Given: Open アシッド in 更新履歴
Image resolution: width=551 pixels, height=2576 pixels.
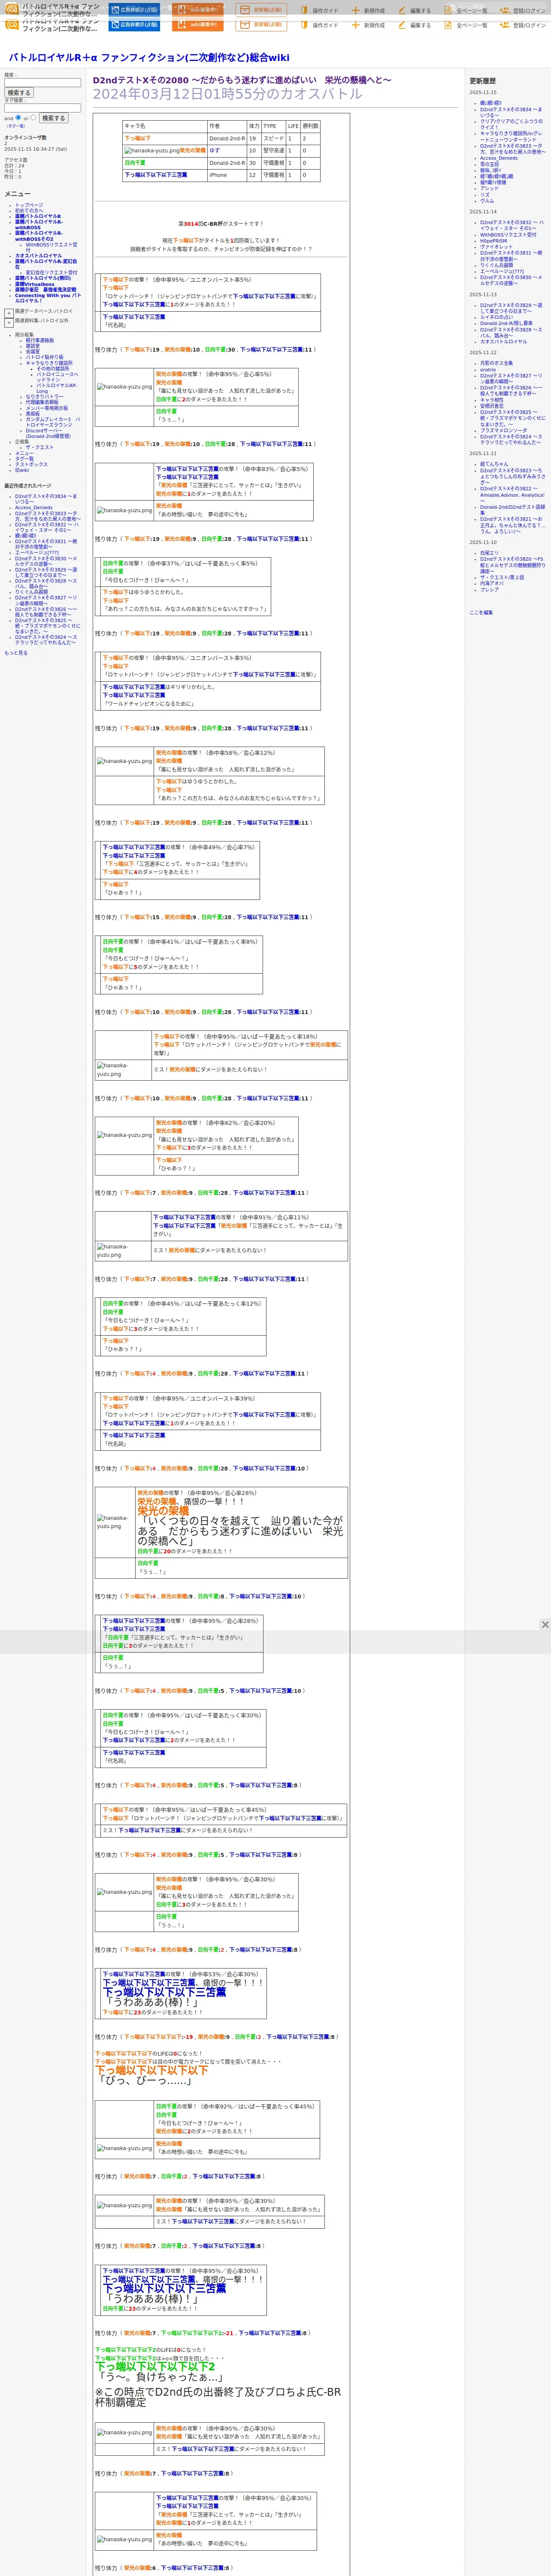Looking at the screenshot, I should click(x=489, y=188).
